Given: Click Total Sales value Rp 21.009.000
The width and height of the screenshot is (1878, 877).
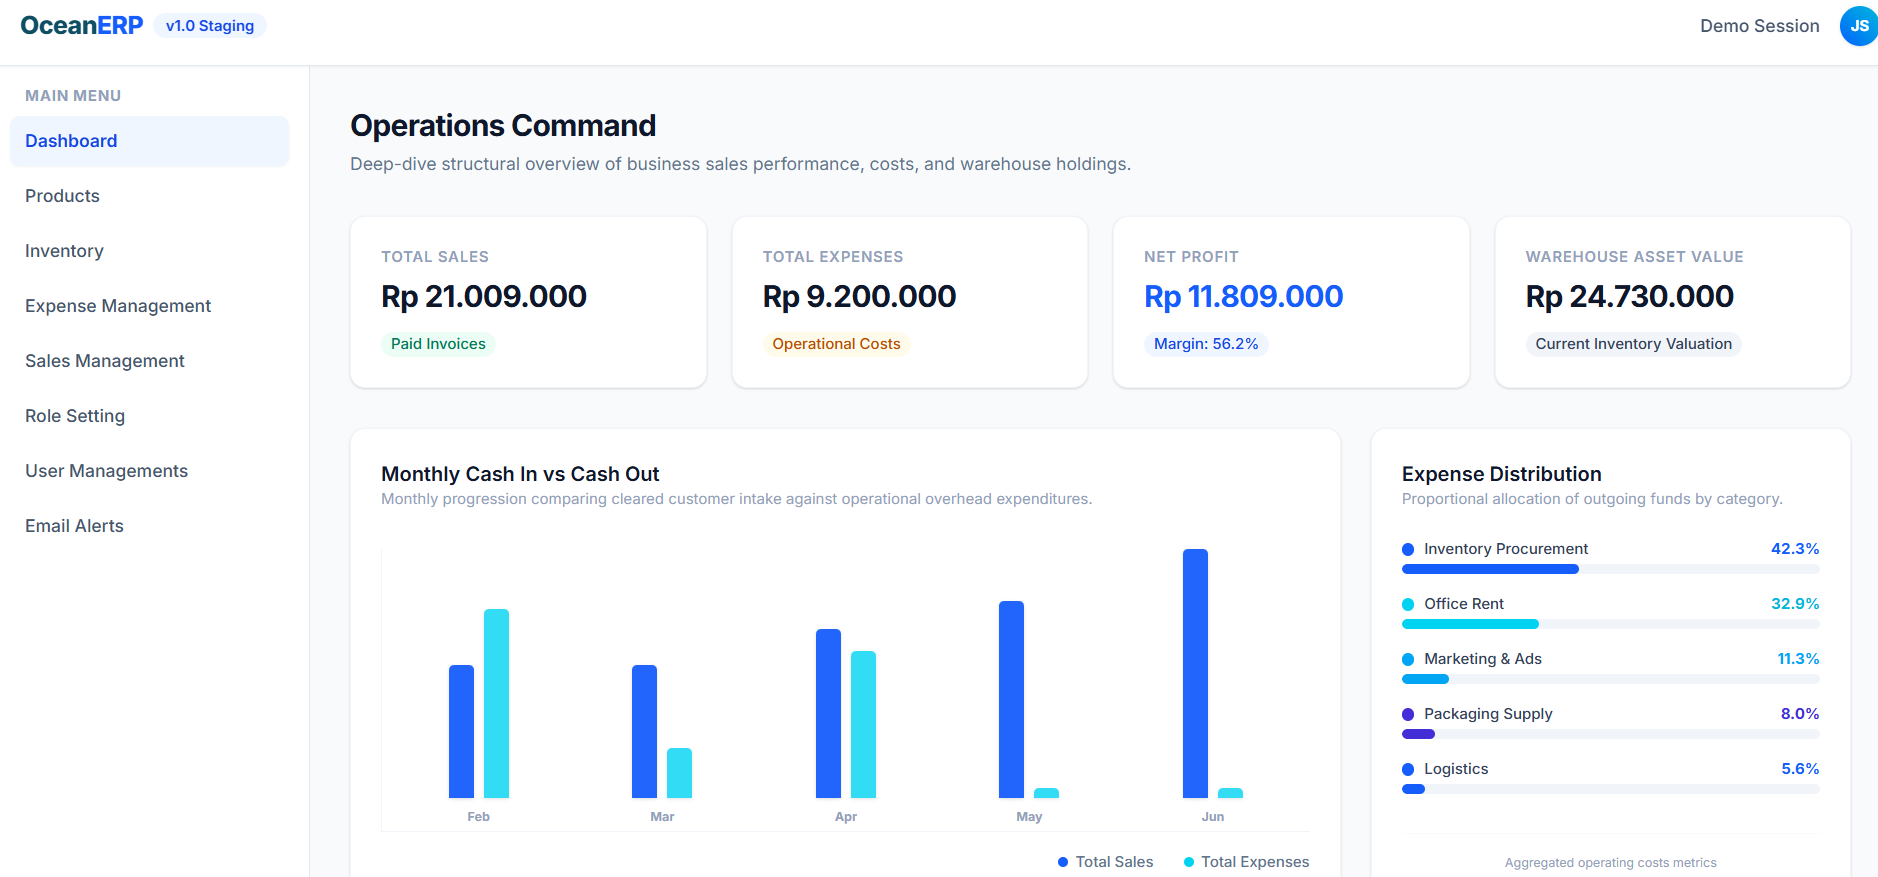Looking at the screenshot, I should click(x=484, y=296).
